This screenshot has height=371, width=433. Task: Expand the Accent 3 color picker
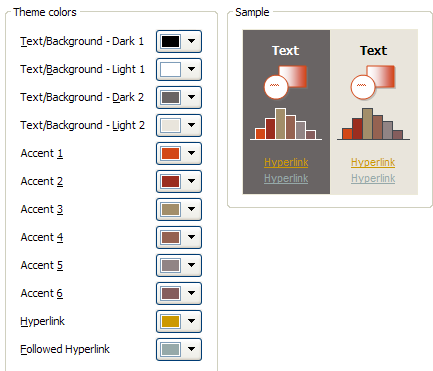click(x=179, y=209)
